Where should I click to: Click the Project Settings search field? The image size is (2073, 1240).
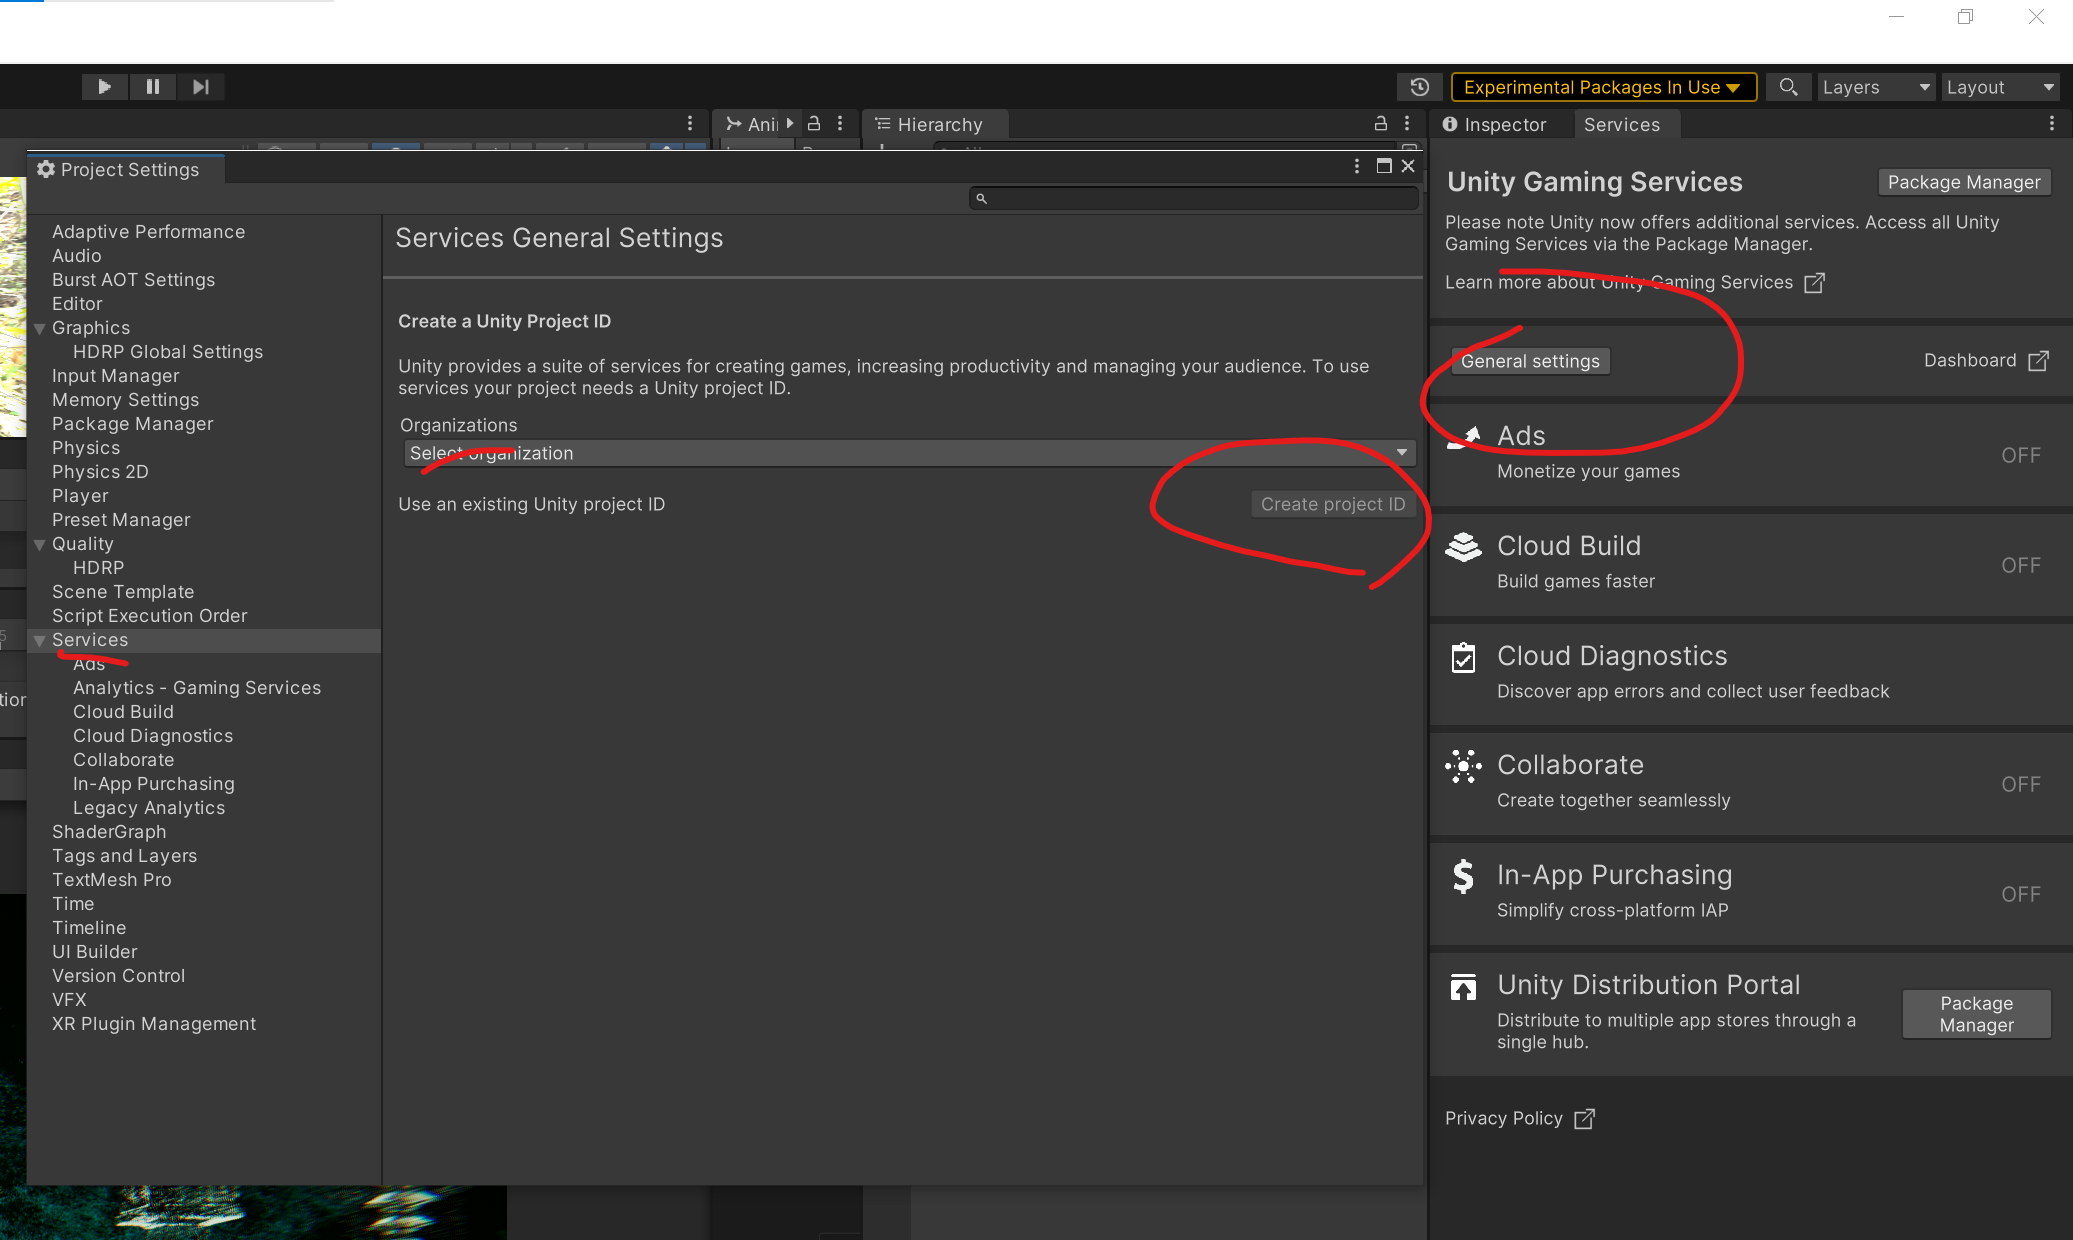tap(1193, 198)
